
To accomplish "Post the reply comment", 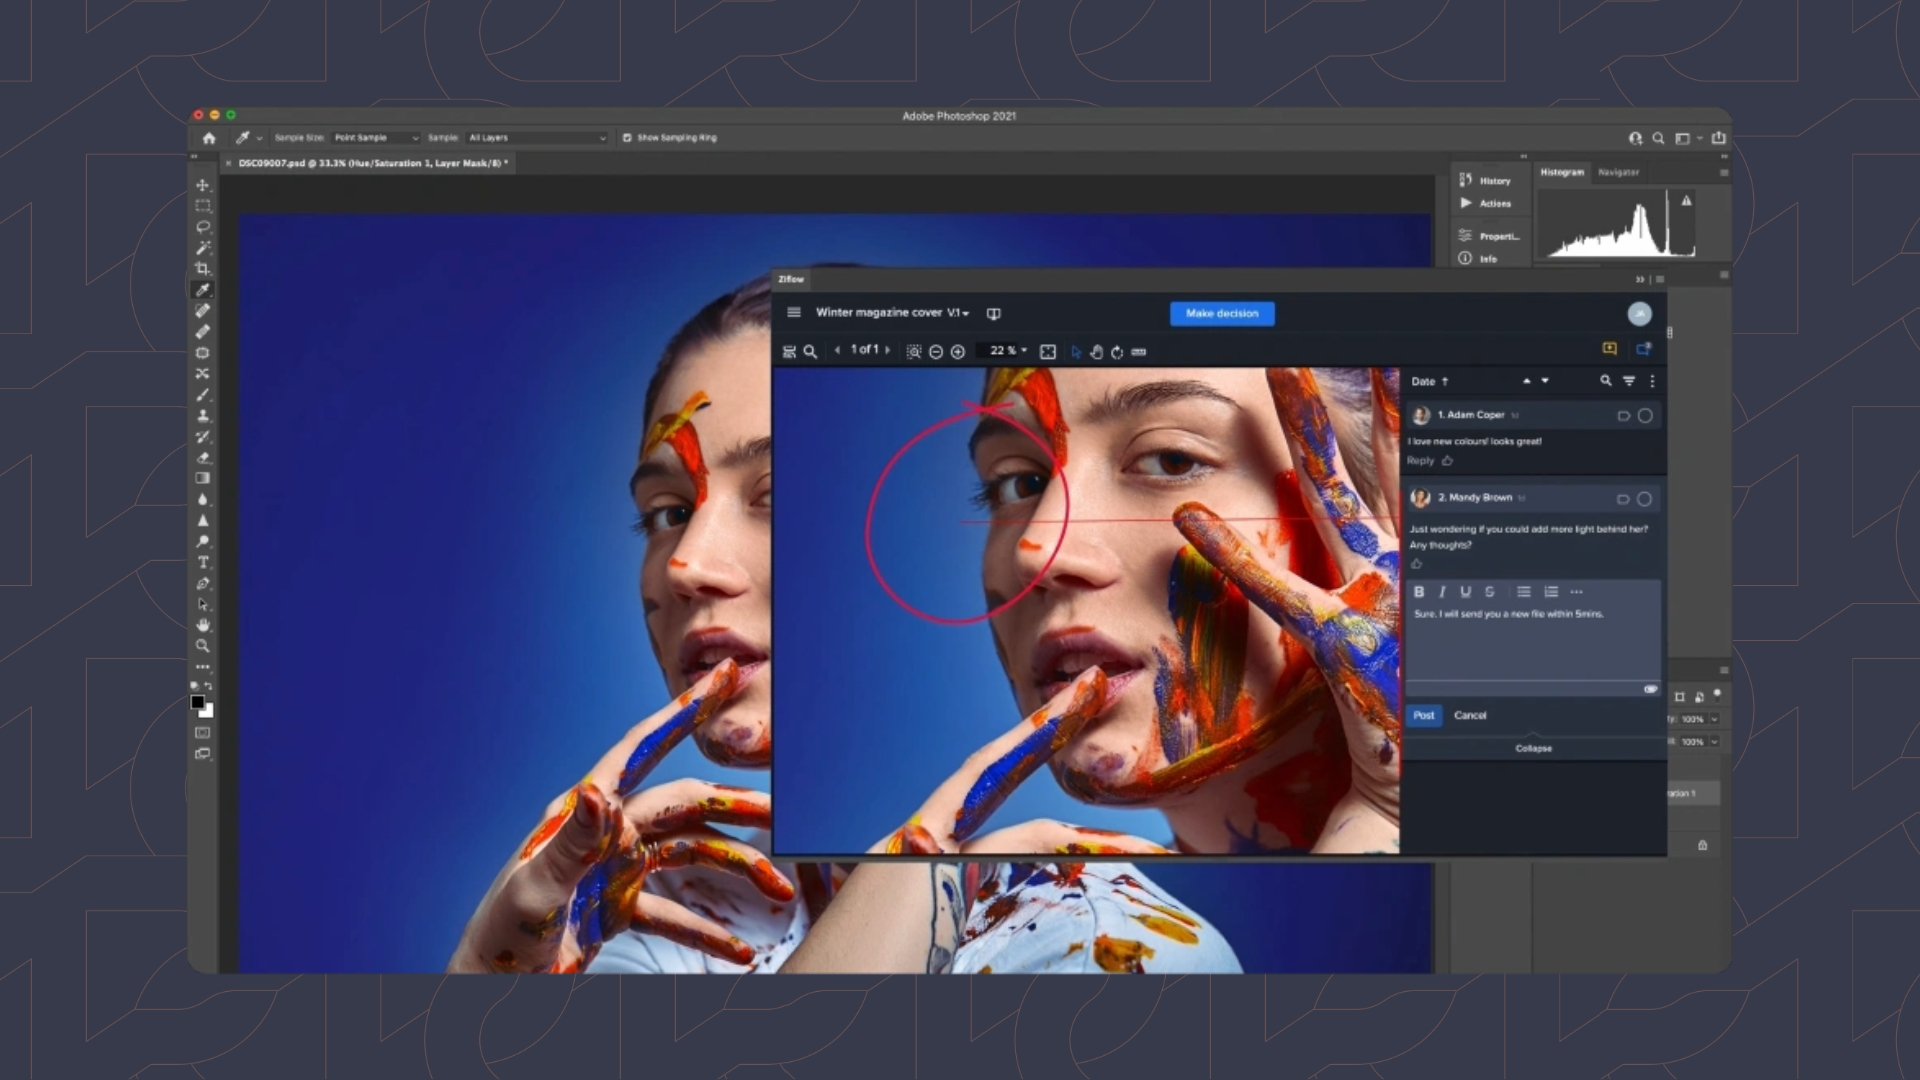I will [1424, 715].
